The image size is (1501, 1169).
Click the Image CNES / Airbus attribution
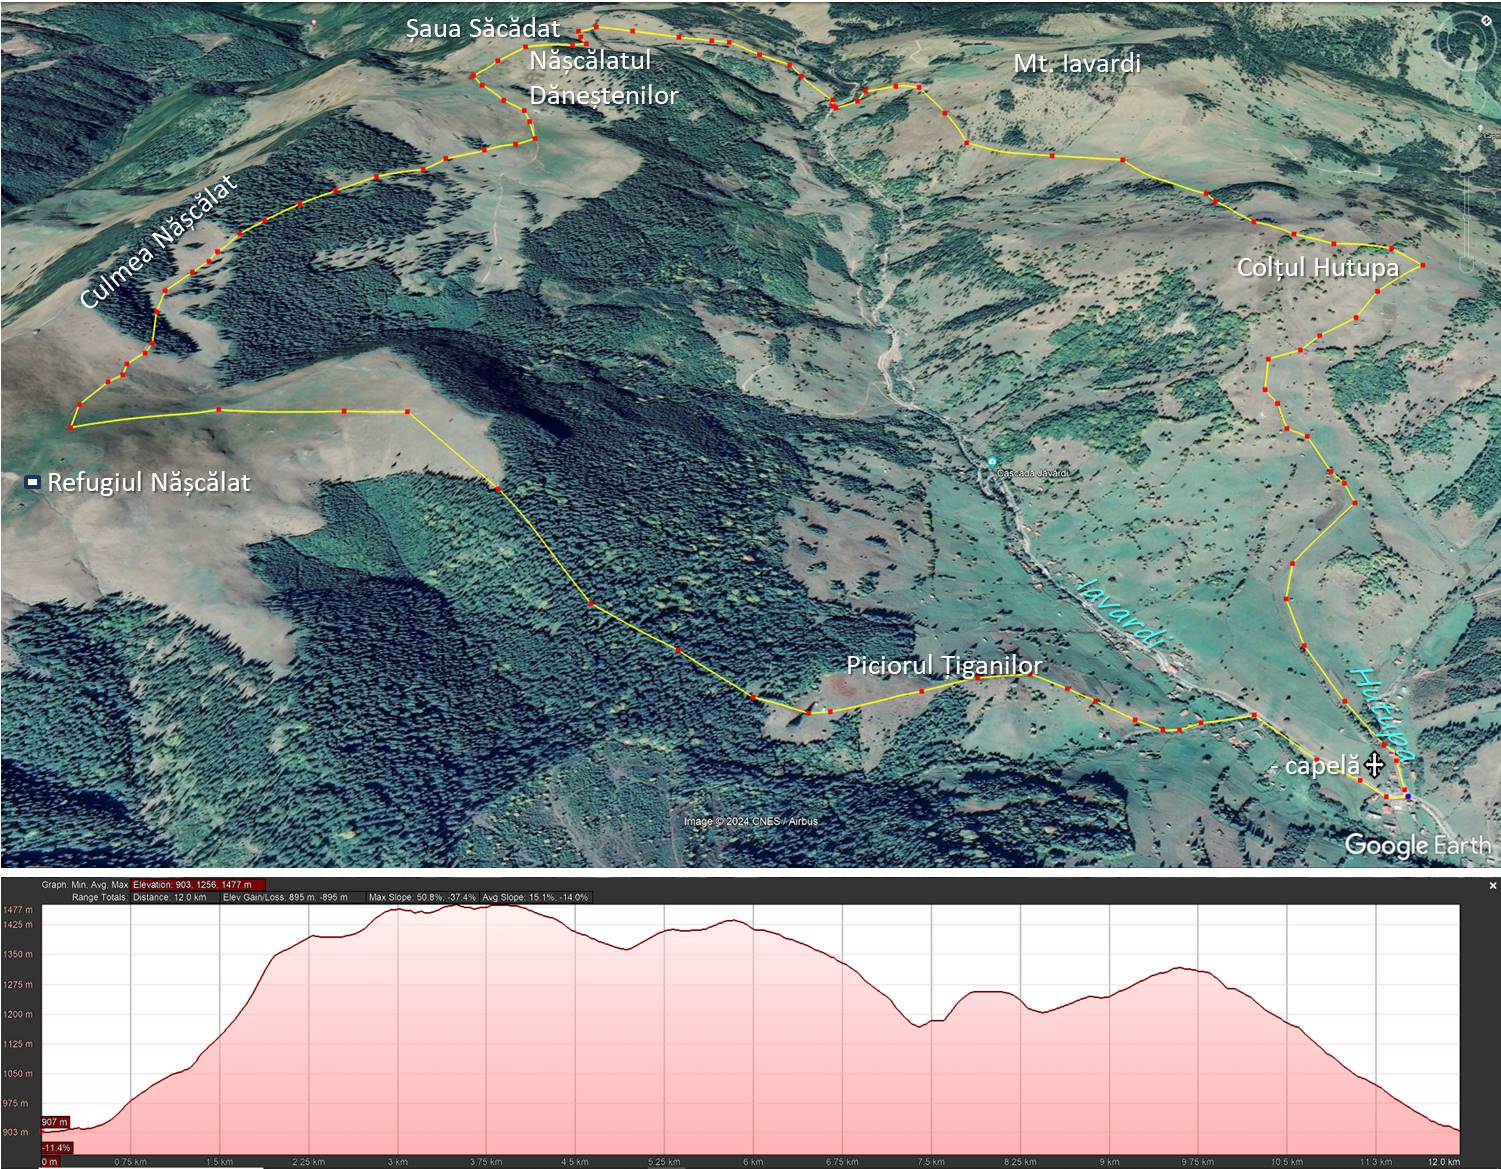pos(750,821)
